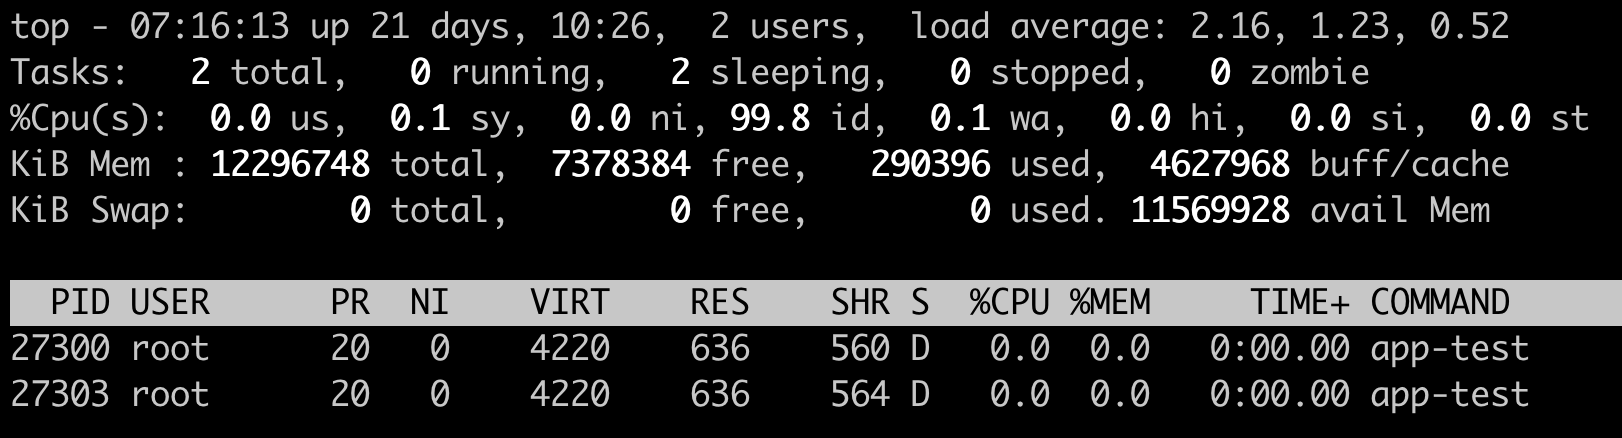Click the buff/cache value 4627968
The height and width of the screenshot is (438, 1622).
pyautogui.click(x=1219, y=164)
